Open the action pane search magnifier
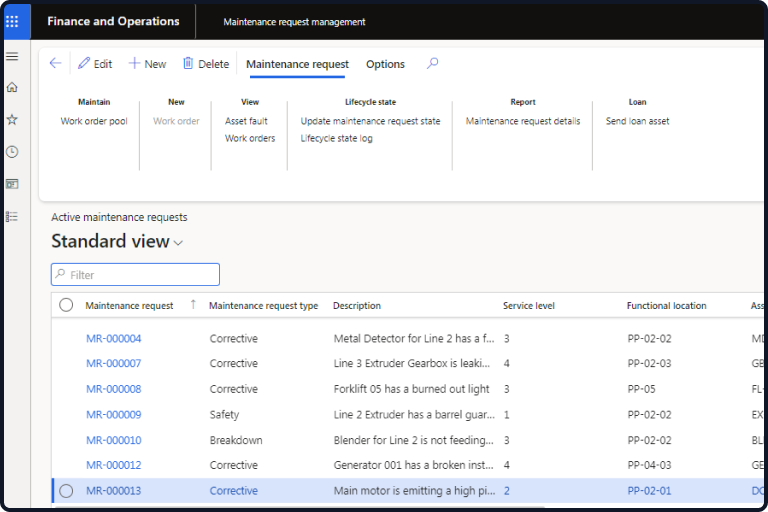768x512 pixels. [x=432, y=64]
